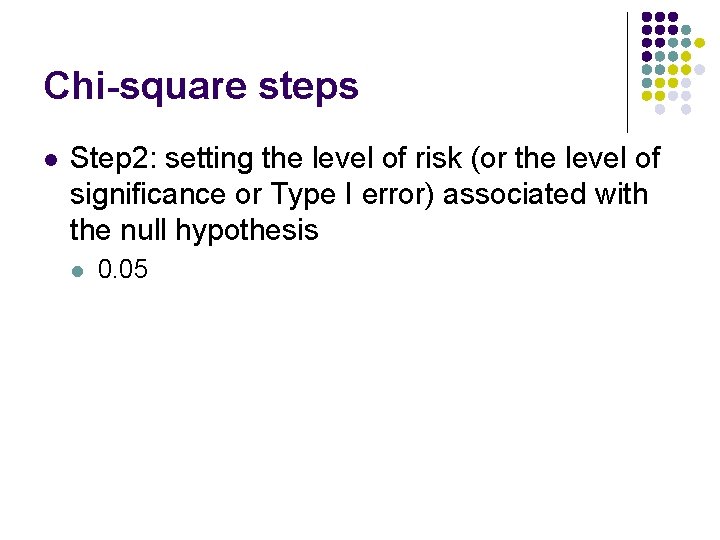Click the teal dot ending the second row
Viewport: 720px width, 540px height.
685,30
